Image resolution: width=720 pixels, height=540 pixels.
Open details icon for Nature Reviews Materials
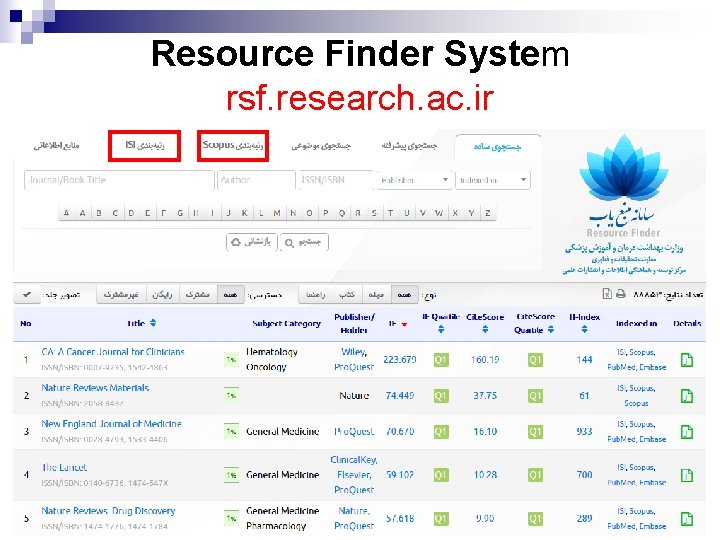click(686, 396)
